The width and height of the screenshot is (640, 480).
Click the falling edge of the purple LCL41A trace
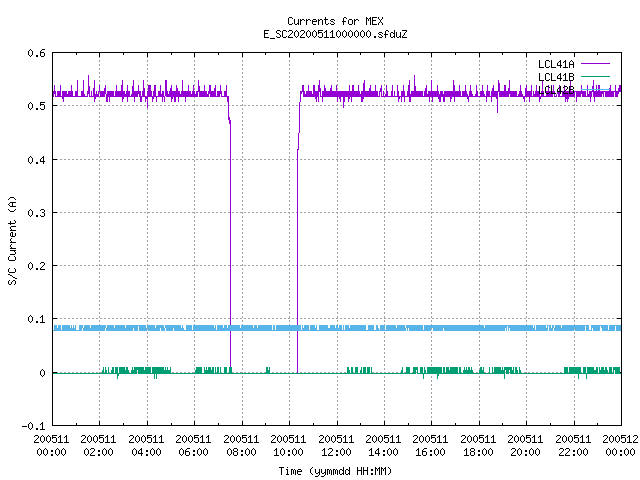pos(230,245)
